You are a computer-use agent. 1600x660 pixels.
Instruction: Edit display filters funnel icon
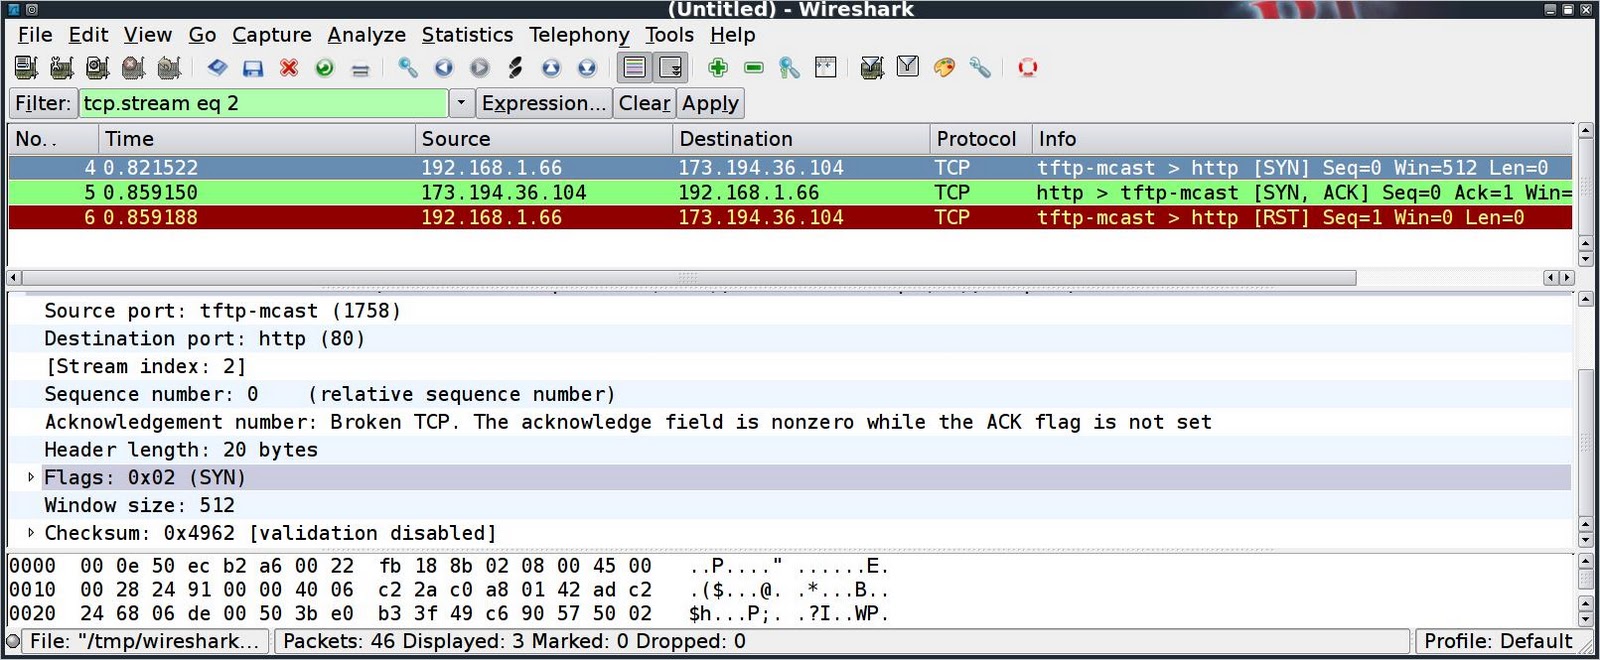908,68
